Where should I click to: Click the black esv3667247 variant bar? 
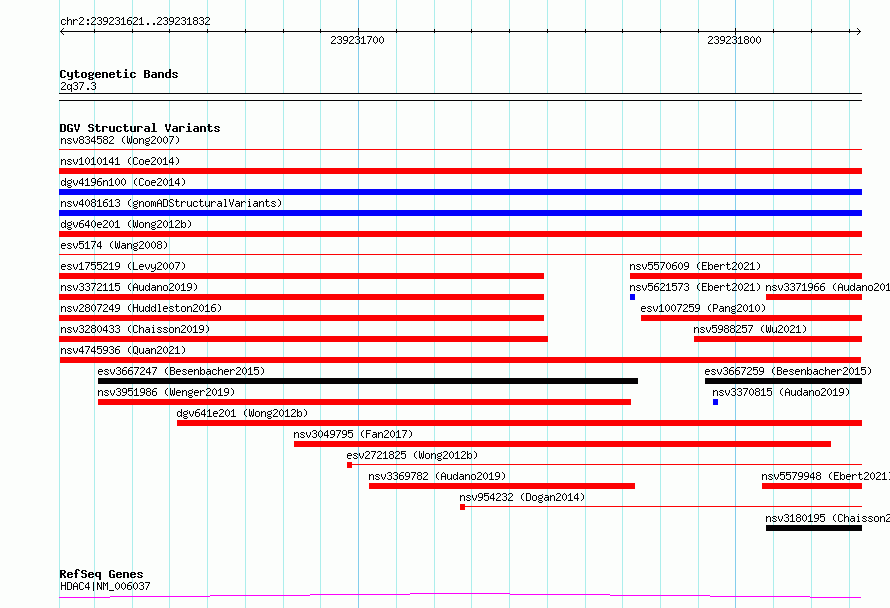(x=368, y=381)
